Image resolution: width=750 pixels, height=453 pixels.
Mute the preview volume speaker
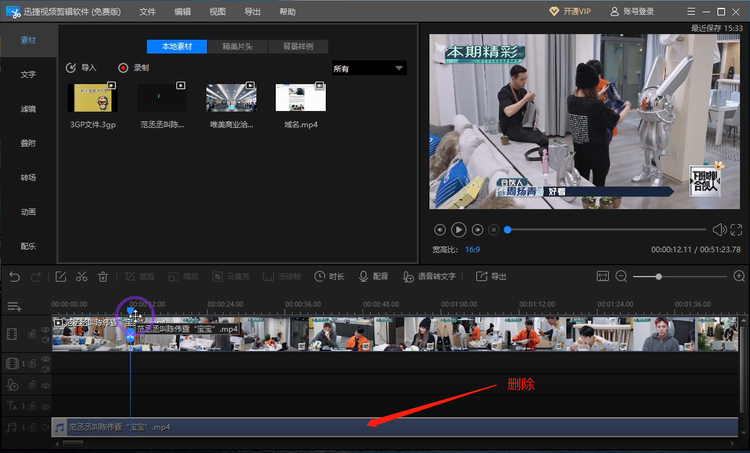[x=719, y=230]
